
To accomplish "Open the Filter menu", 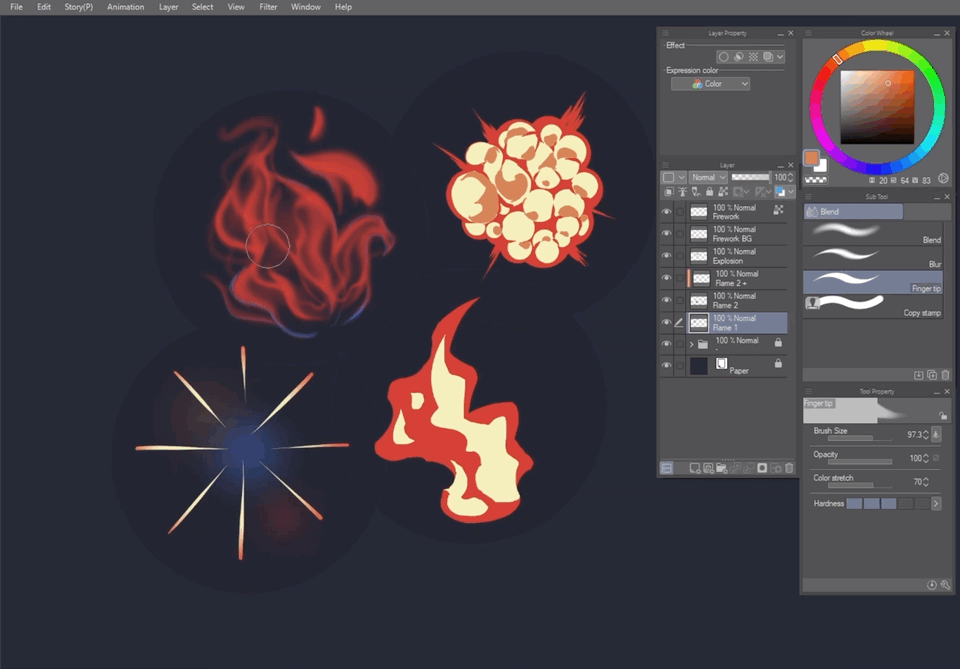I will click(268, 7).
